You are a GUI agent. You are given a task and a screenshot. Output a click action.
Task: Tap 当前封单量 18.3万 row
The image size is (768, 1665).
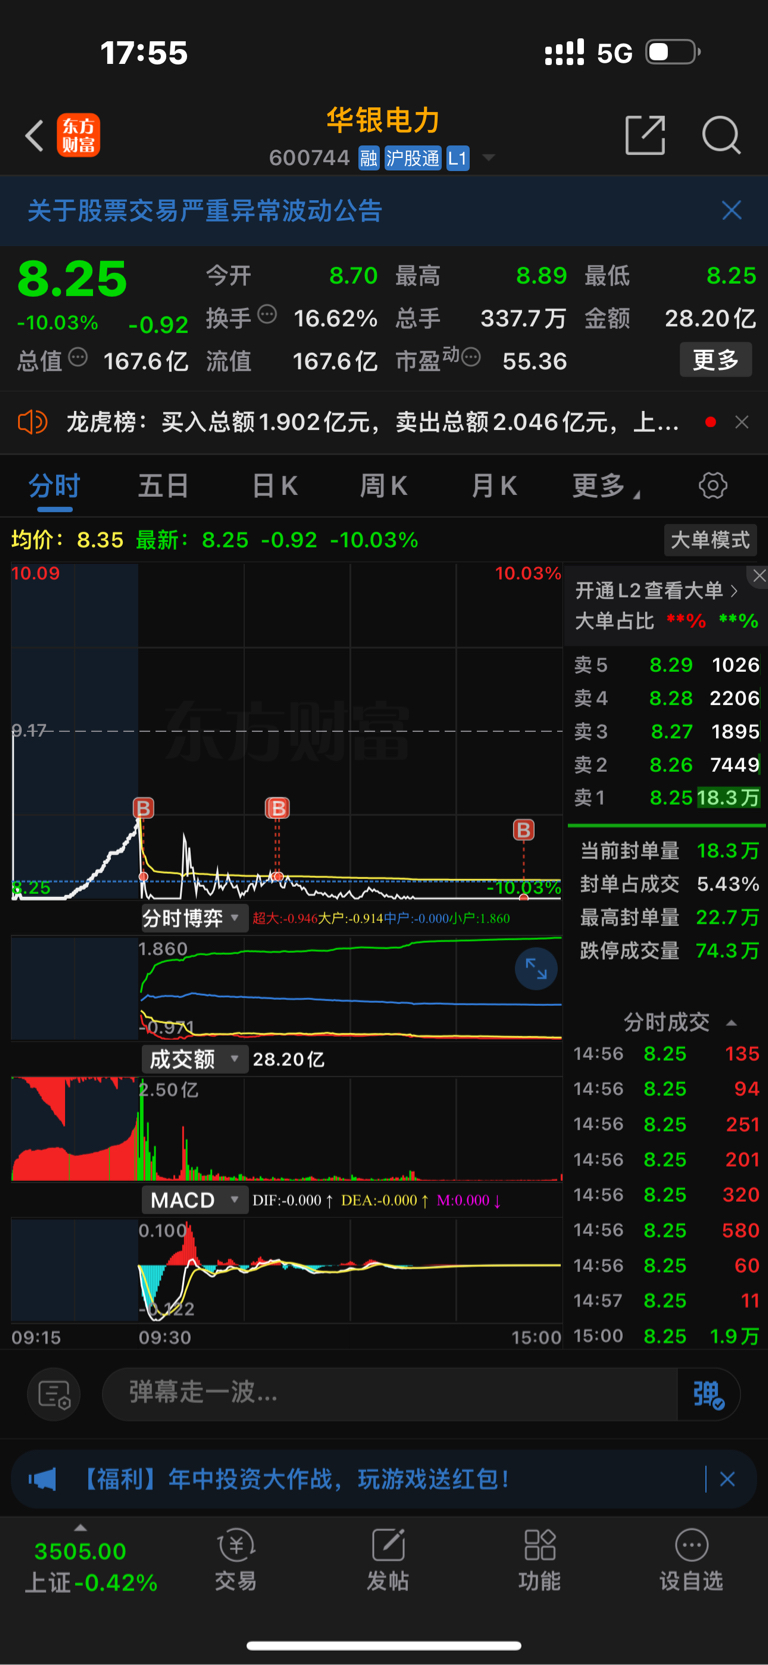point(668,851)
